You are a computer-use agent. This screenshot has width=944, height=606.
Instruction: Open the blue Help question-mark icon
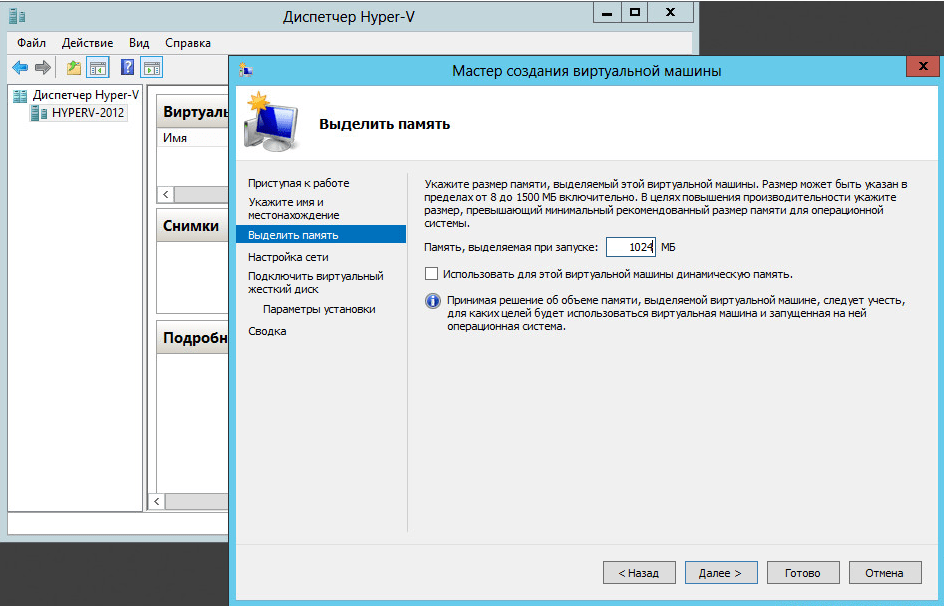[127, 67]
